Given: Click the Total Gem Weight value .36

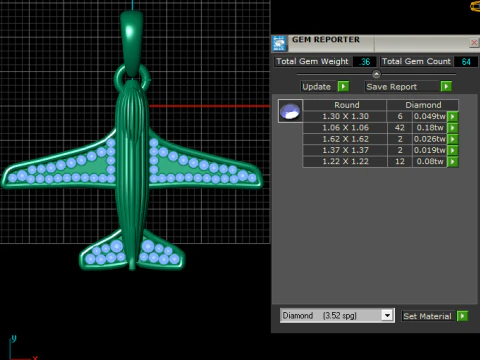Looking at the screenshot, I should click(365, 62).
